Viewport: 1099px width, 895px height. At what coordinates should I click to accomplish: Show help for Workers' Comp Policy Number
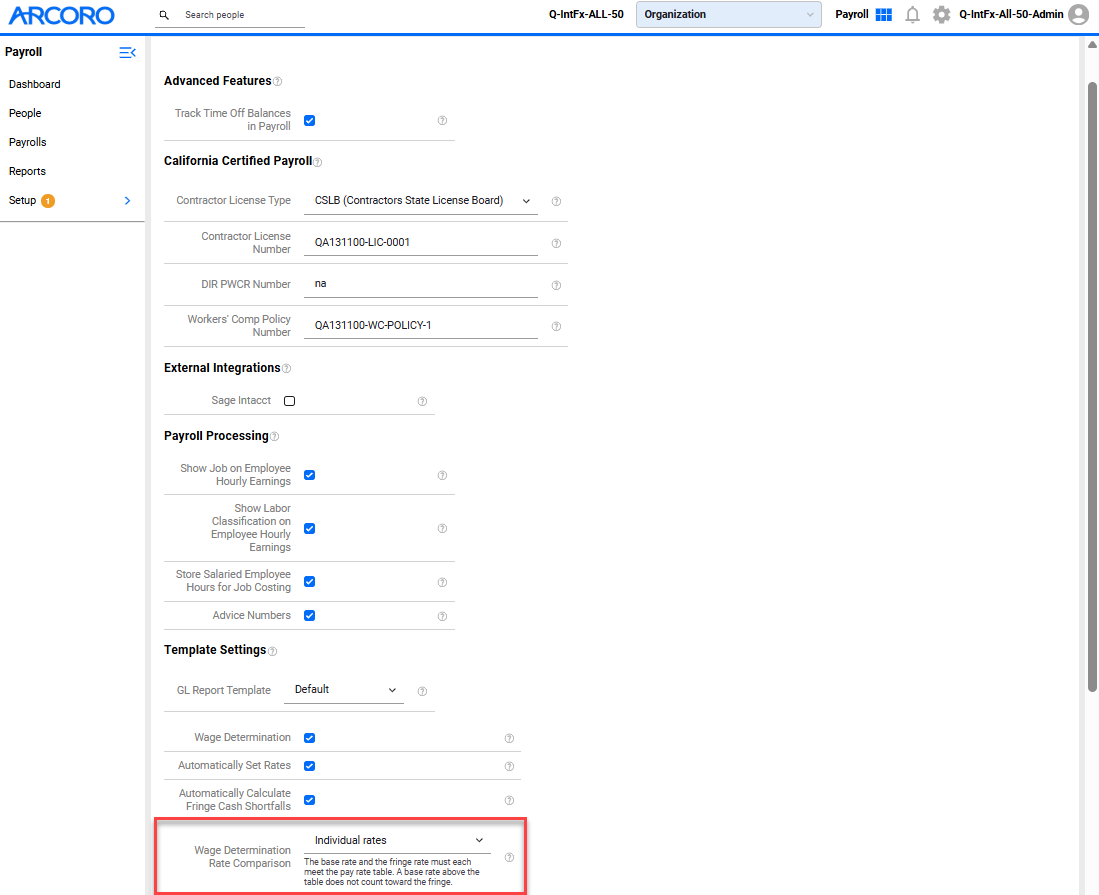pos(556,327)
